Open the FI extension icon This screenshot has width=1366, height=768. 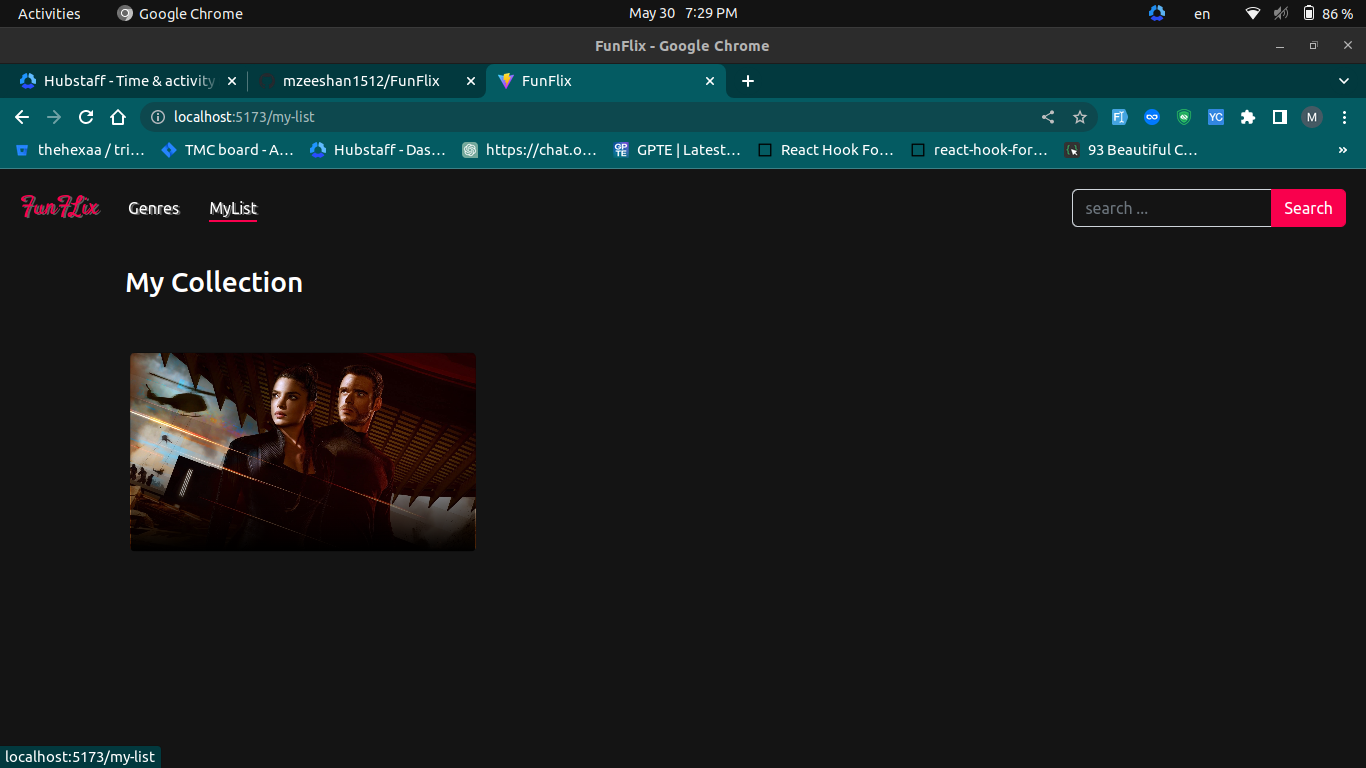1120,117
